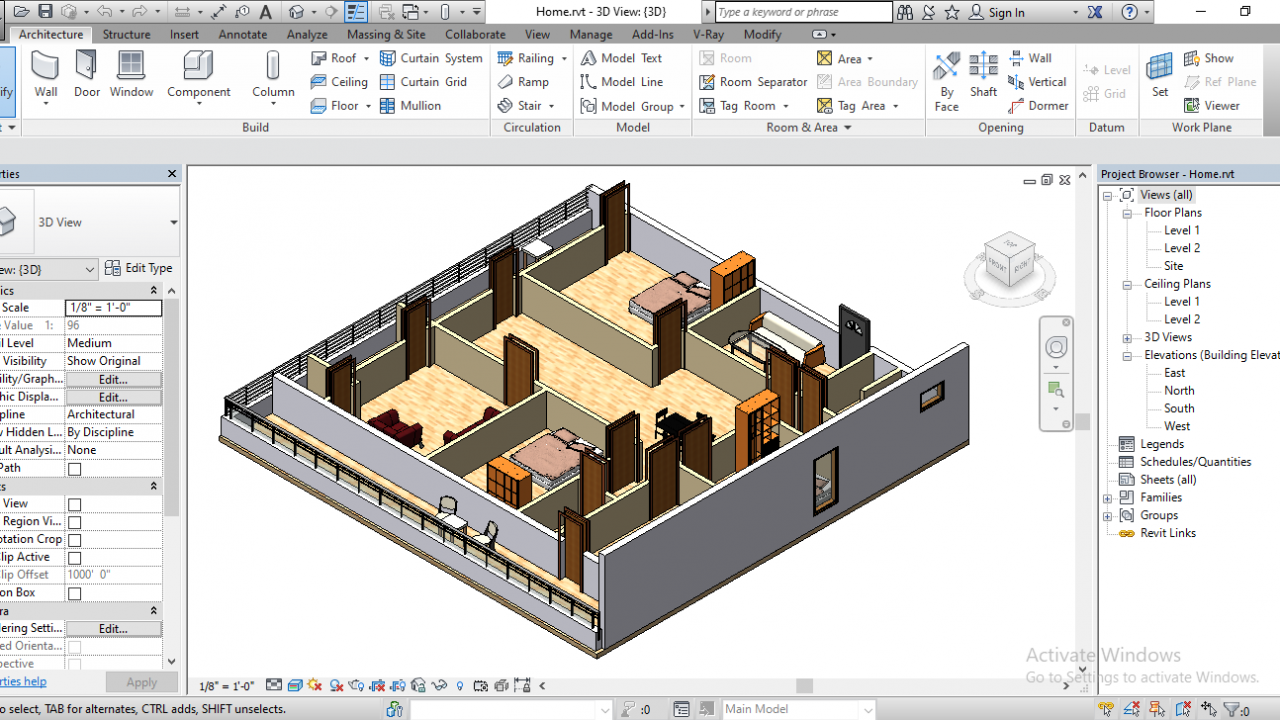Select the By Face opening tool

(x=946, y=82)
